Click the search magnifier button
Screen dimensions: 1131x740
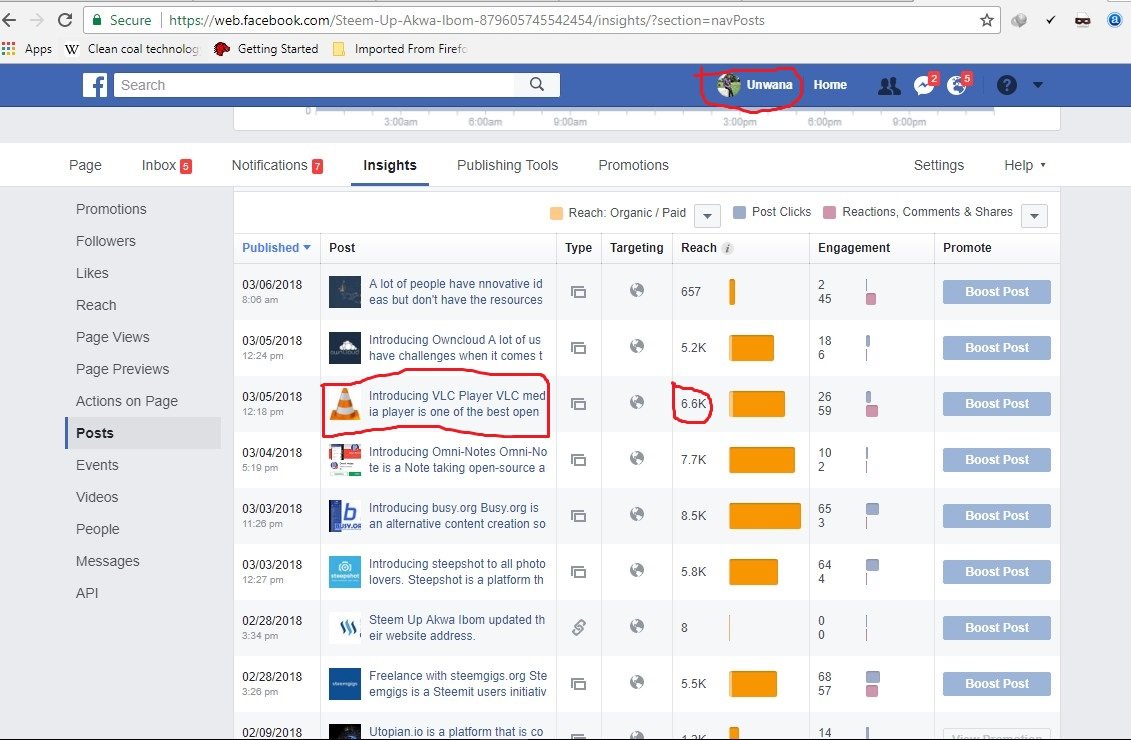pos(537,84)
